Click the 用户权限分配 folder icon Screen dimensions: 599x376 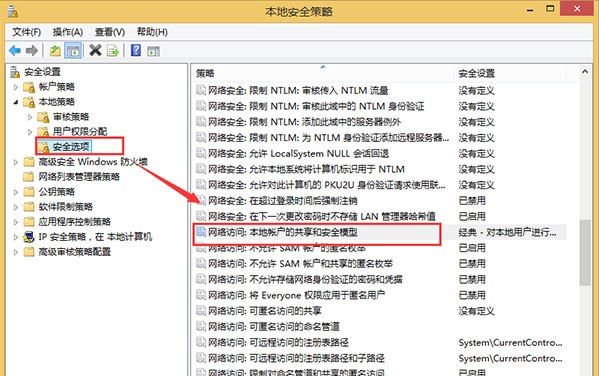click(43, 132)
